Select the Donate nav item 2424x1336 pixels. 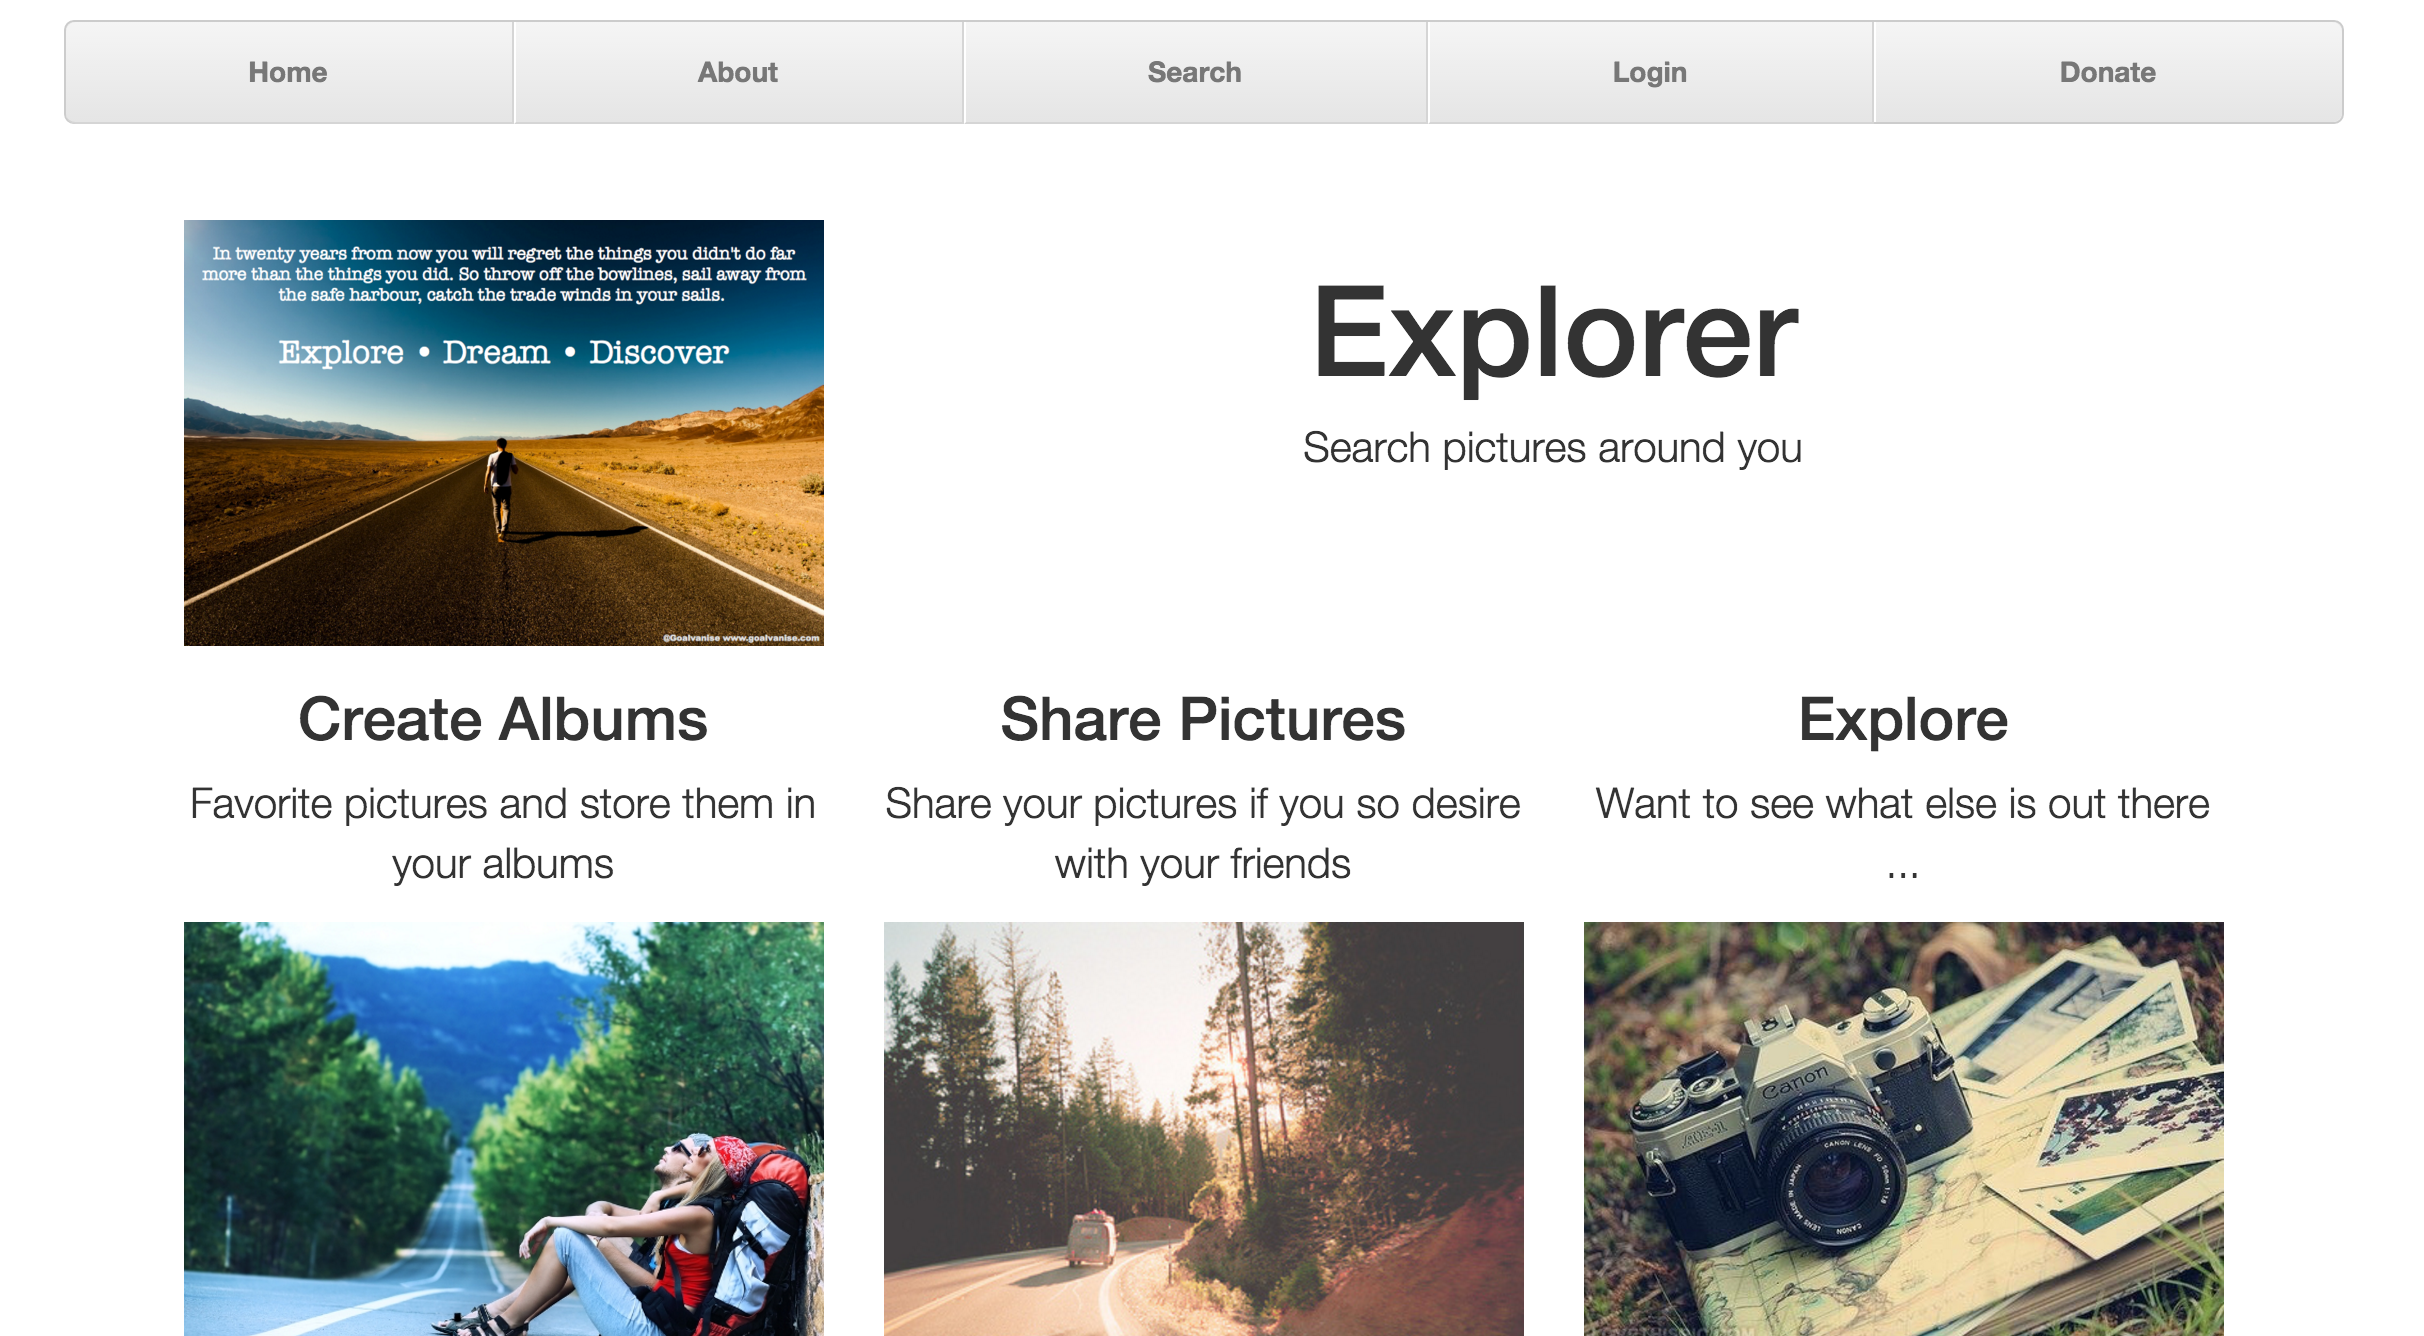[x=2107, y=72]
